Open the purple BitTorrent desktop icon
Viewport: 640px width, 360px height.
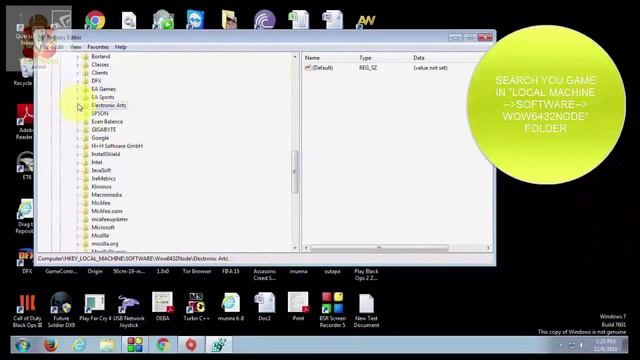(264, 20)
